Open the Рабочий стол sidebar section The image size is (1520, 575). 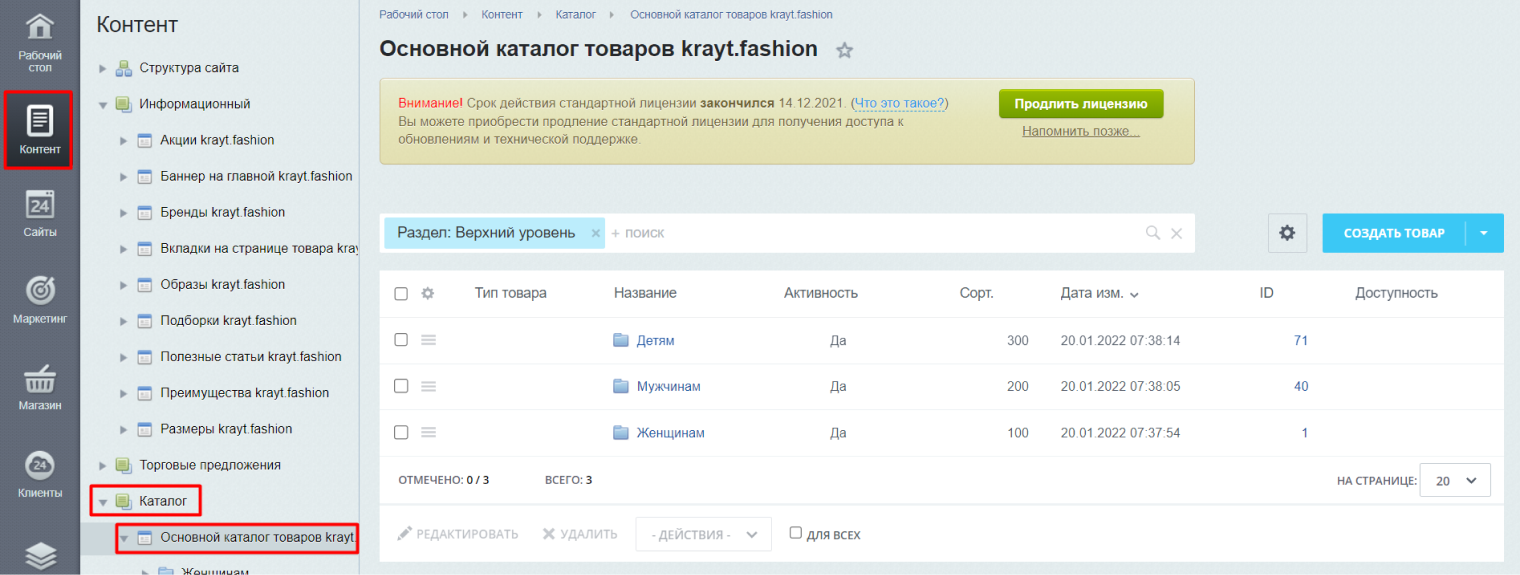[40, 42]
